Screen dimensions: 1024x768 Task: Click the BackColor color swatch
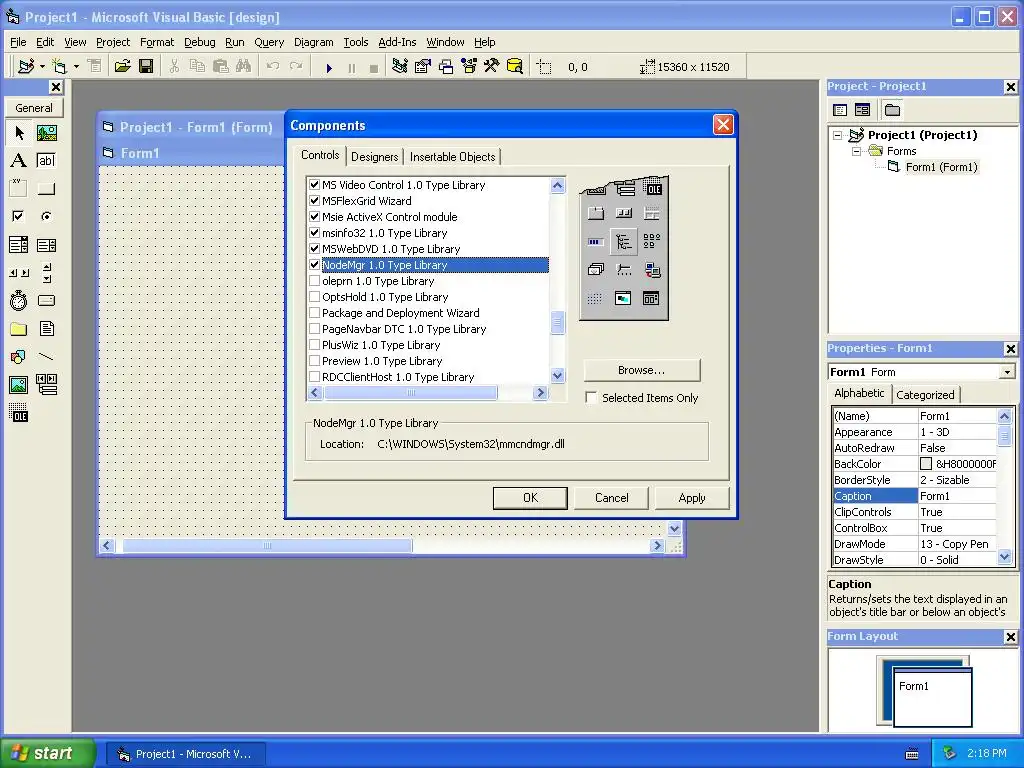pos(925,464)
